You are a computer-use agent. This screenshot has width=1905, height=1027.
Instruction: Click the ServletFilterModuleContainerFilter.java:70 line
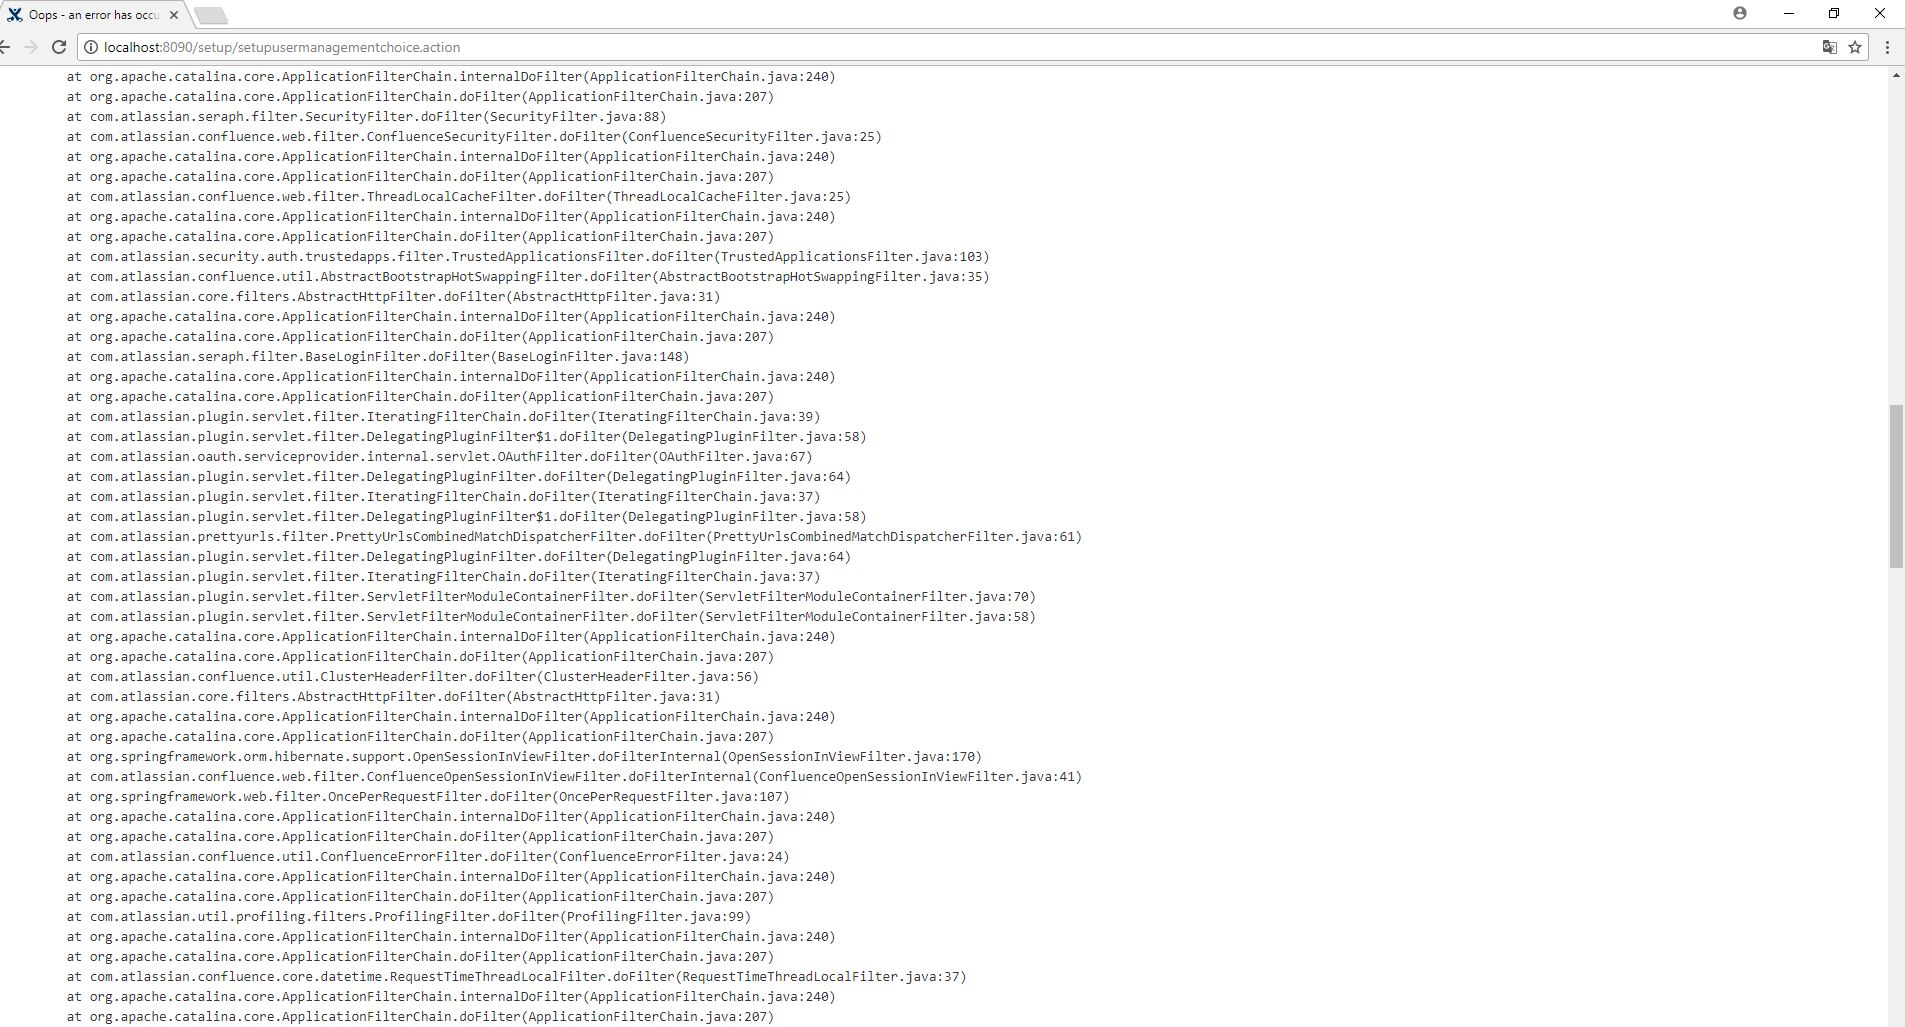pos(551,597)
